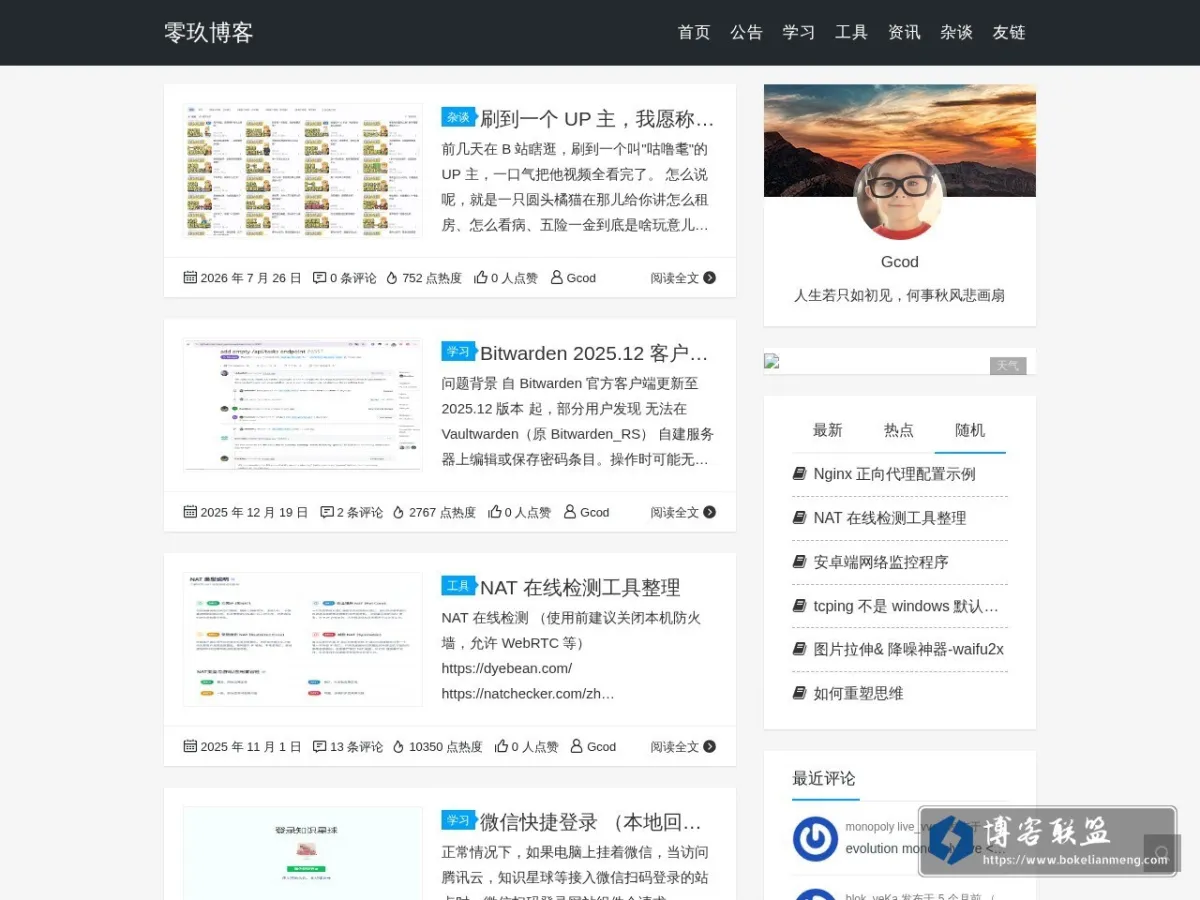
Task: Open Nginx 正向代理配置示例 article
Action: [894, 474]
